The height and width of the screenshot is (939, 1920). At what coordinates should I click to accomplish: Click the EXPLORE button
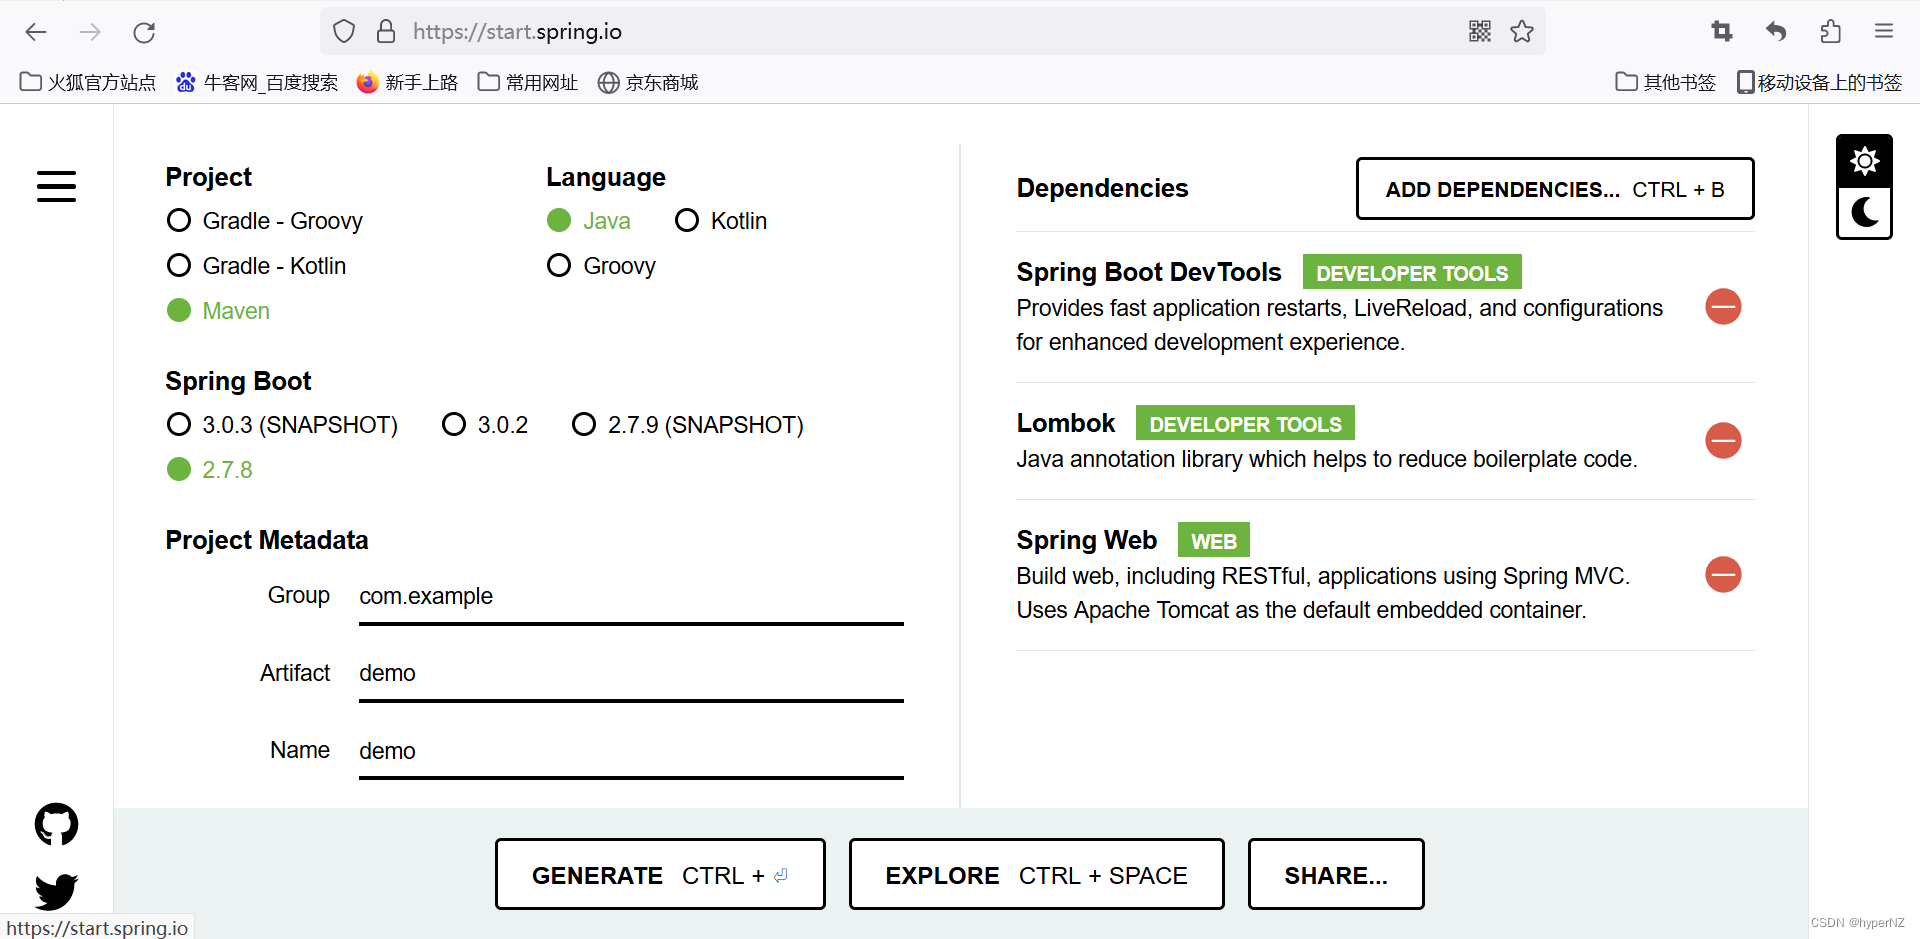[1036, 874]
